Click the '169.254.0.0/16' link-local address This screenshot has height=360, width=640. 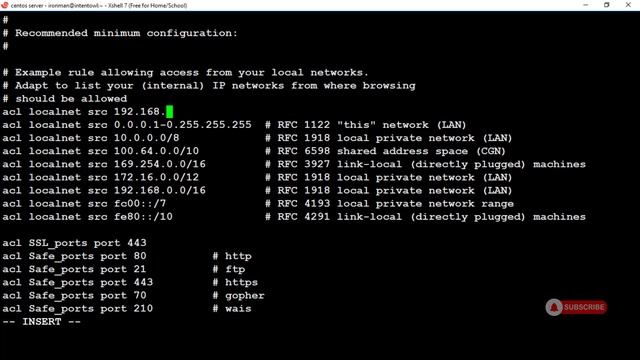(160, 164)
